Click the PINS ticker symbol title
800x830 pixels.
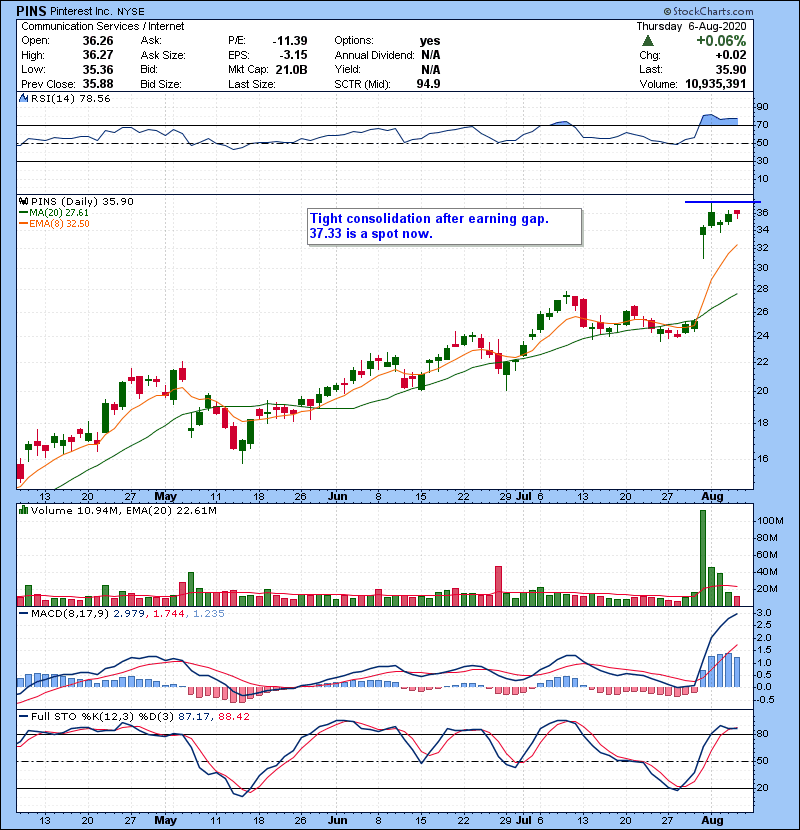point(31,11)
